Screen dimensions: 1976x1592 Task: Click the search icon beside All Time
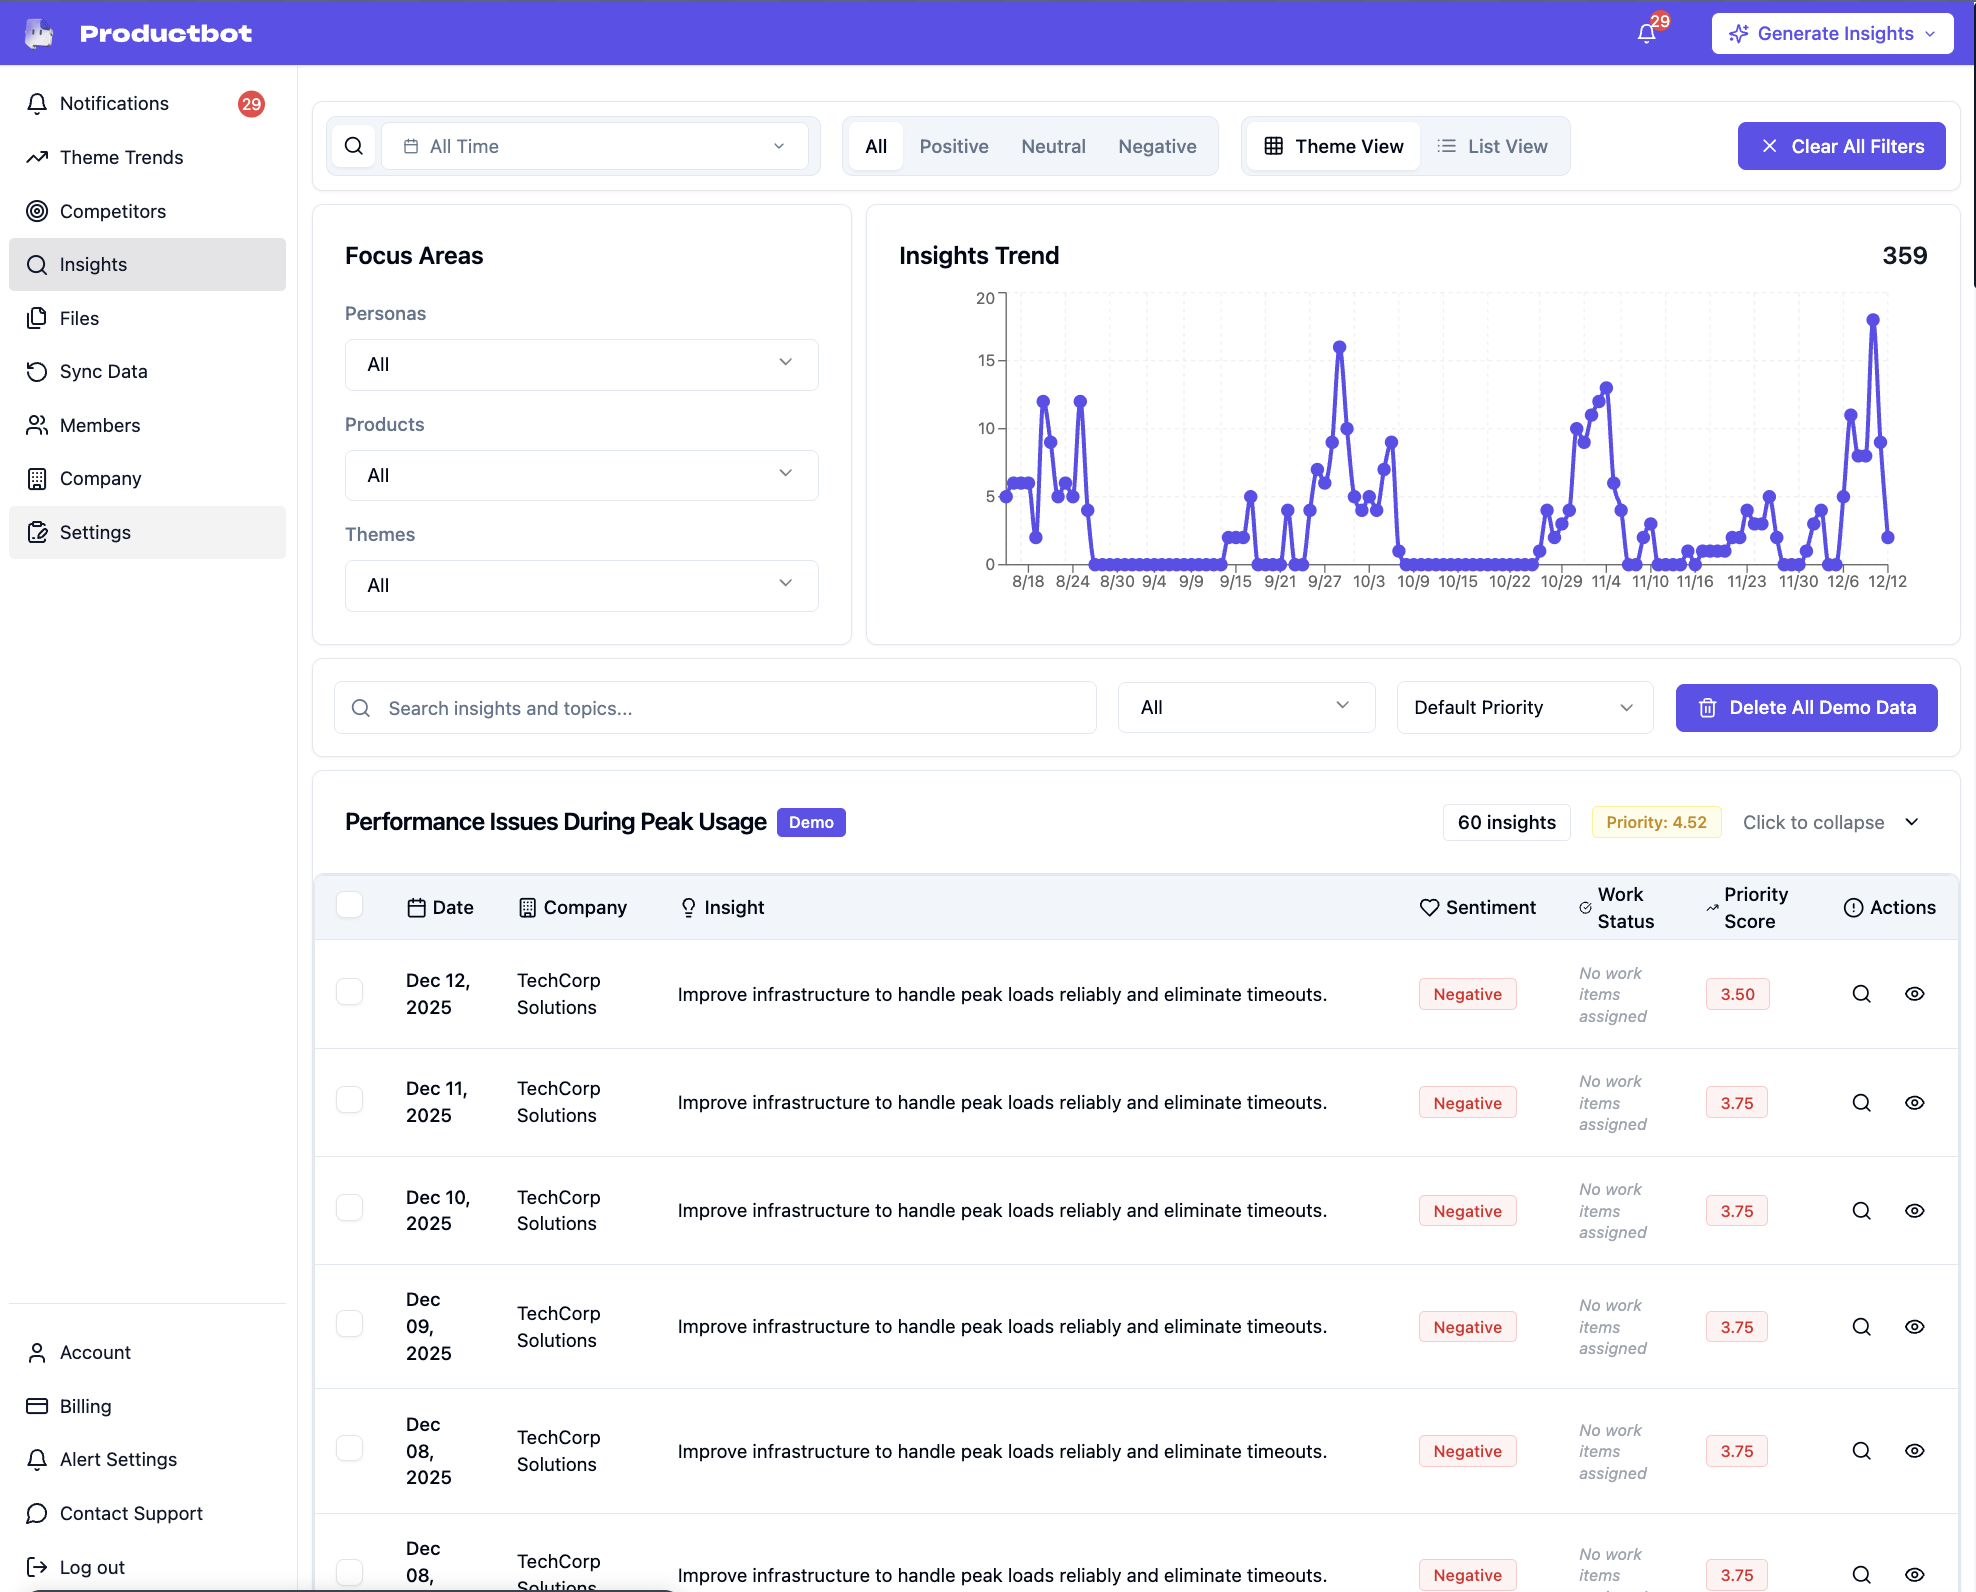354,146
